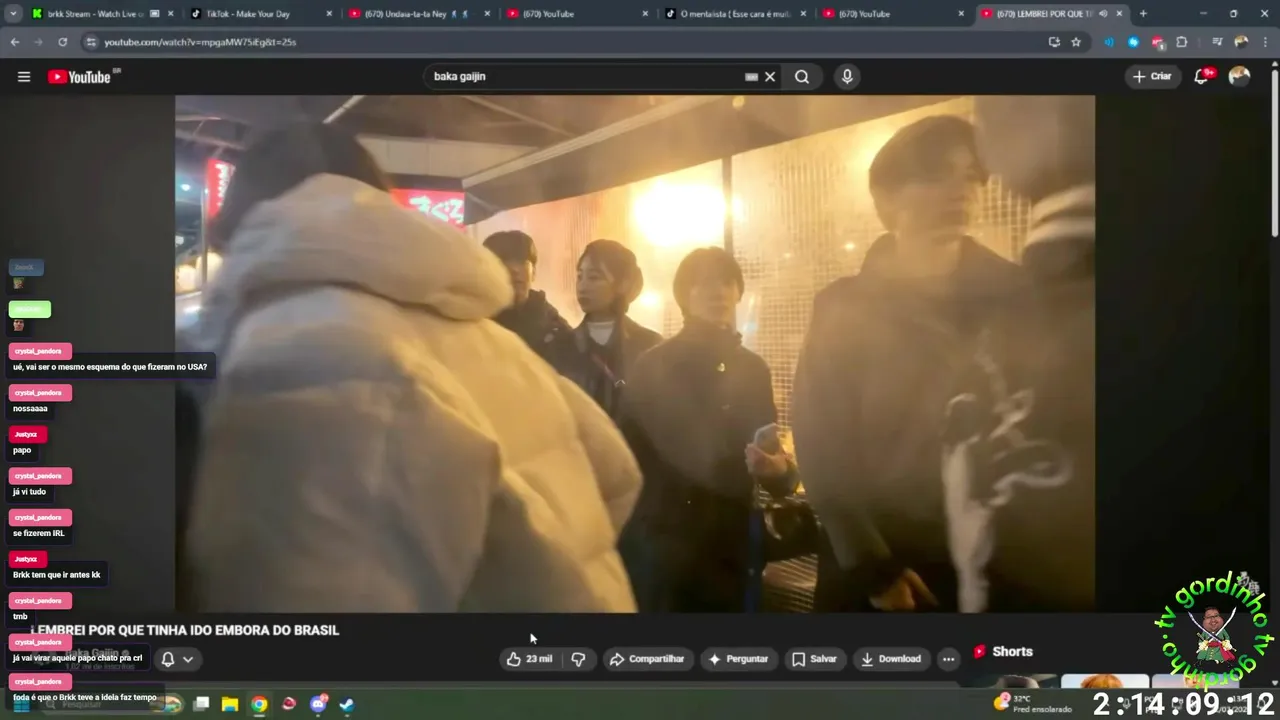The width and height of the screenshot is (1280, 720).
Task: Open the three-dot more actions menu
Action: 948,659
